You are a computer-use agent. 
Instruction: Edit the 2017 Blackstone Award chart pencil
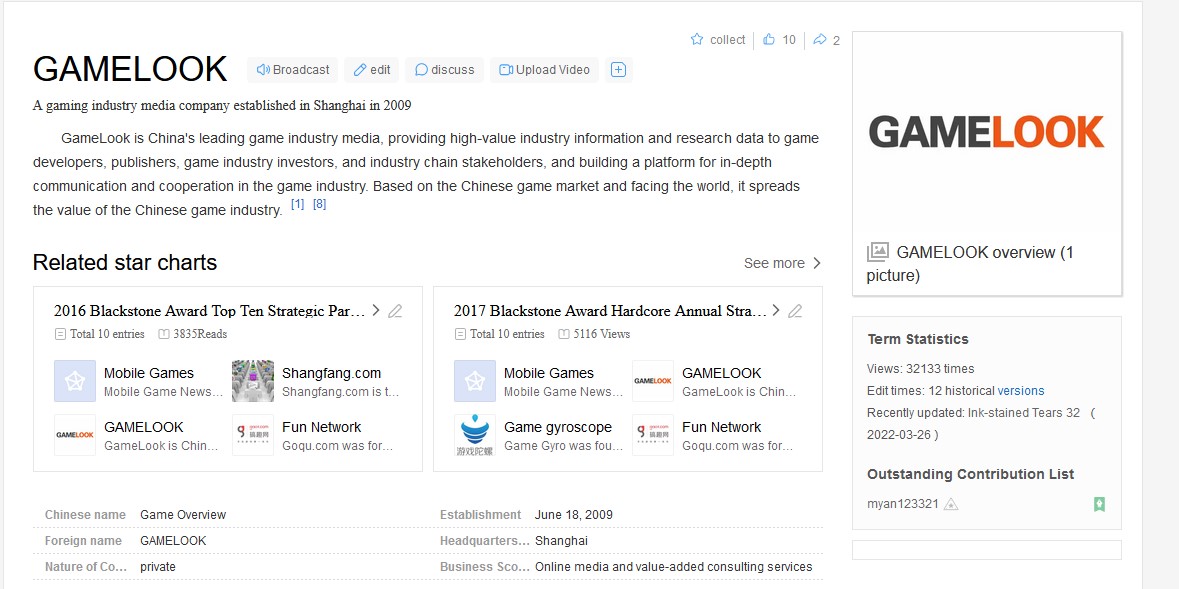point(796,311)
